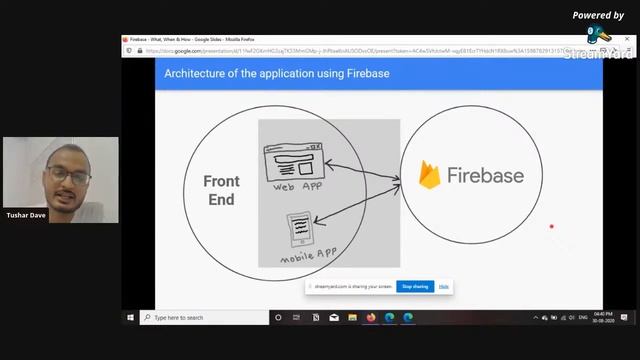Image resolution: width=640 pixels, height=360 pixels.
Task: Open the taskbar clock and date
Action: point(603,318)
